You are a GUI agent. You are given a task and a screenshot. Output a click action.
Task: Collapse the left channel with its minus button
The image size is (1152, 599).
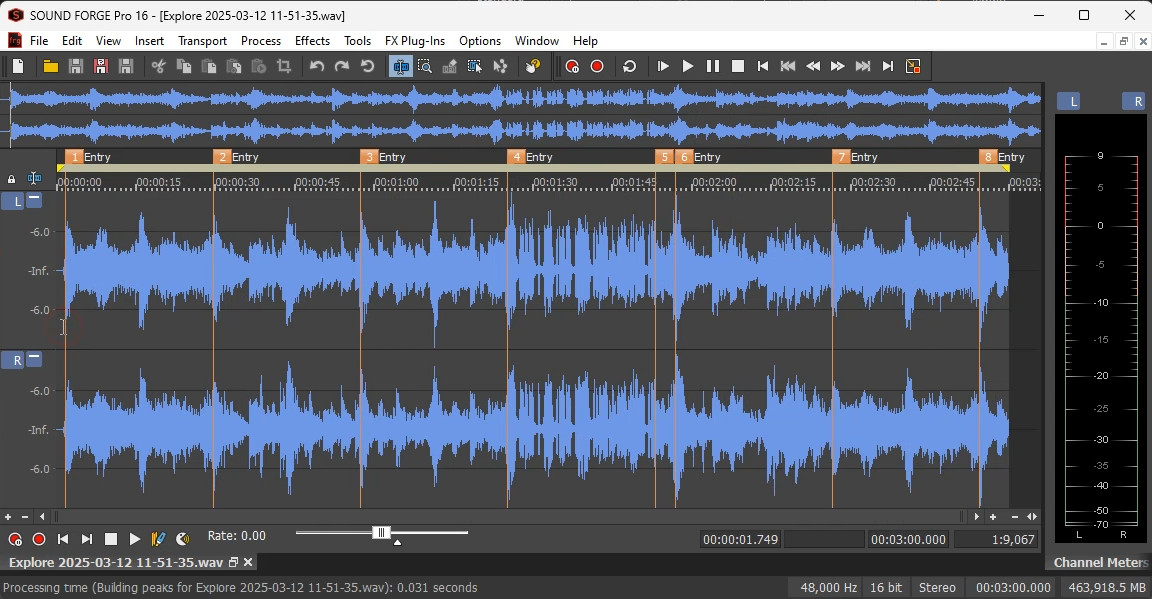click(34, 200)
